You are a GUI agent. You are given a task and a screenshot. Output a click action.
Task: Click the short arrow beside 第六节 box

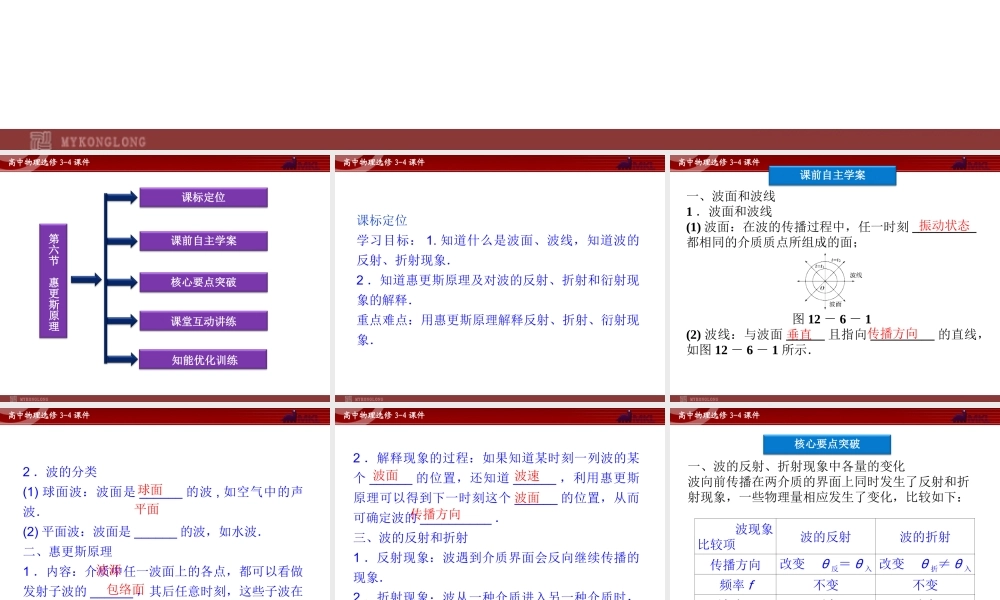[x=85, y=280]
